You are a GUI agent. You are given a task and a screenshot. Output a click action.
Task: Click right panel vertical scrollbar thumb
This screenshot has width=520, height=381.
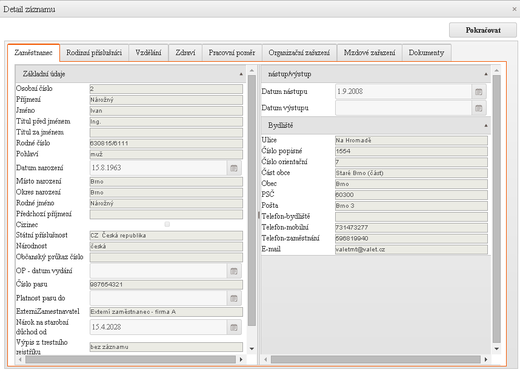(497, 209)
